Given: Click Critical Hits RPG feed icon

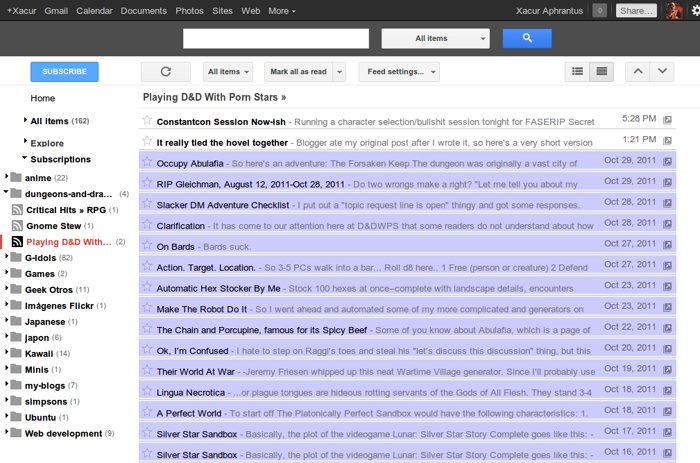Looking at the screenshot, I should (17, 210).
